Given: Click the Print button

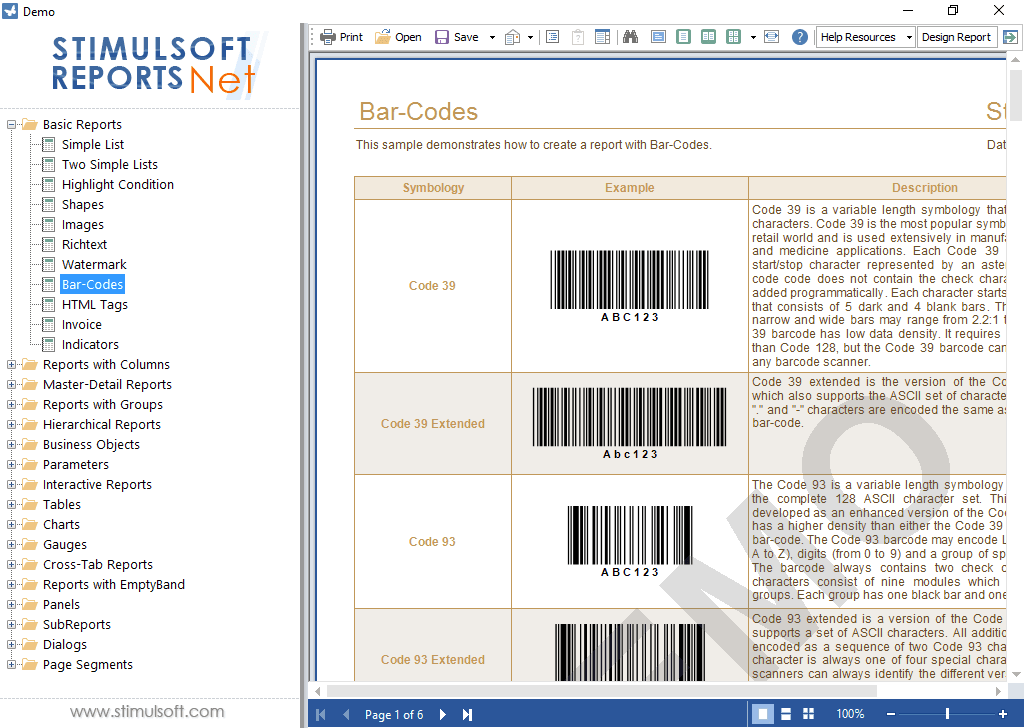Looking at the screenshot, I should [x=342, y=37].
